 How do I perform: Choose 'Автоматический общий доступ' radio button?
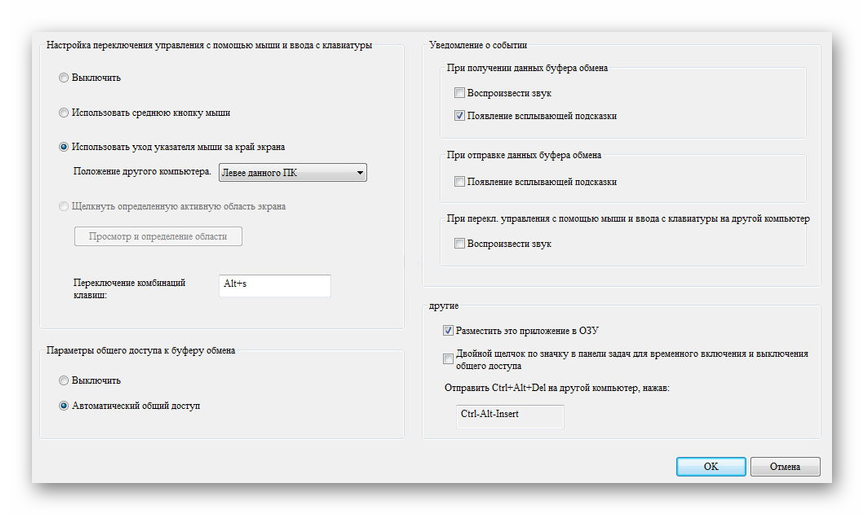65,406
